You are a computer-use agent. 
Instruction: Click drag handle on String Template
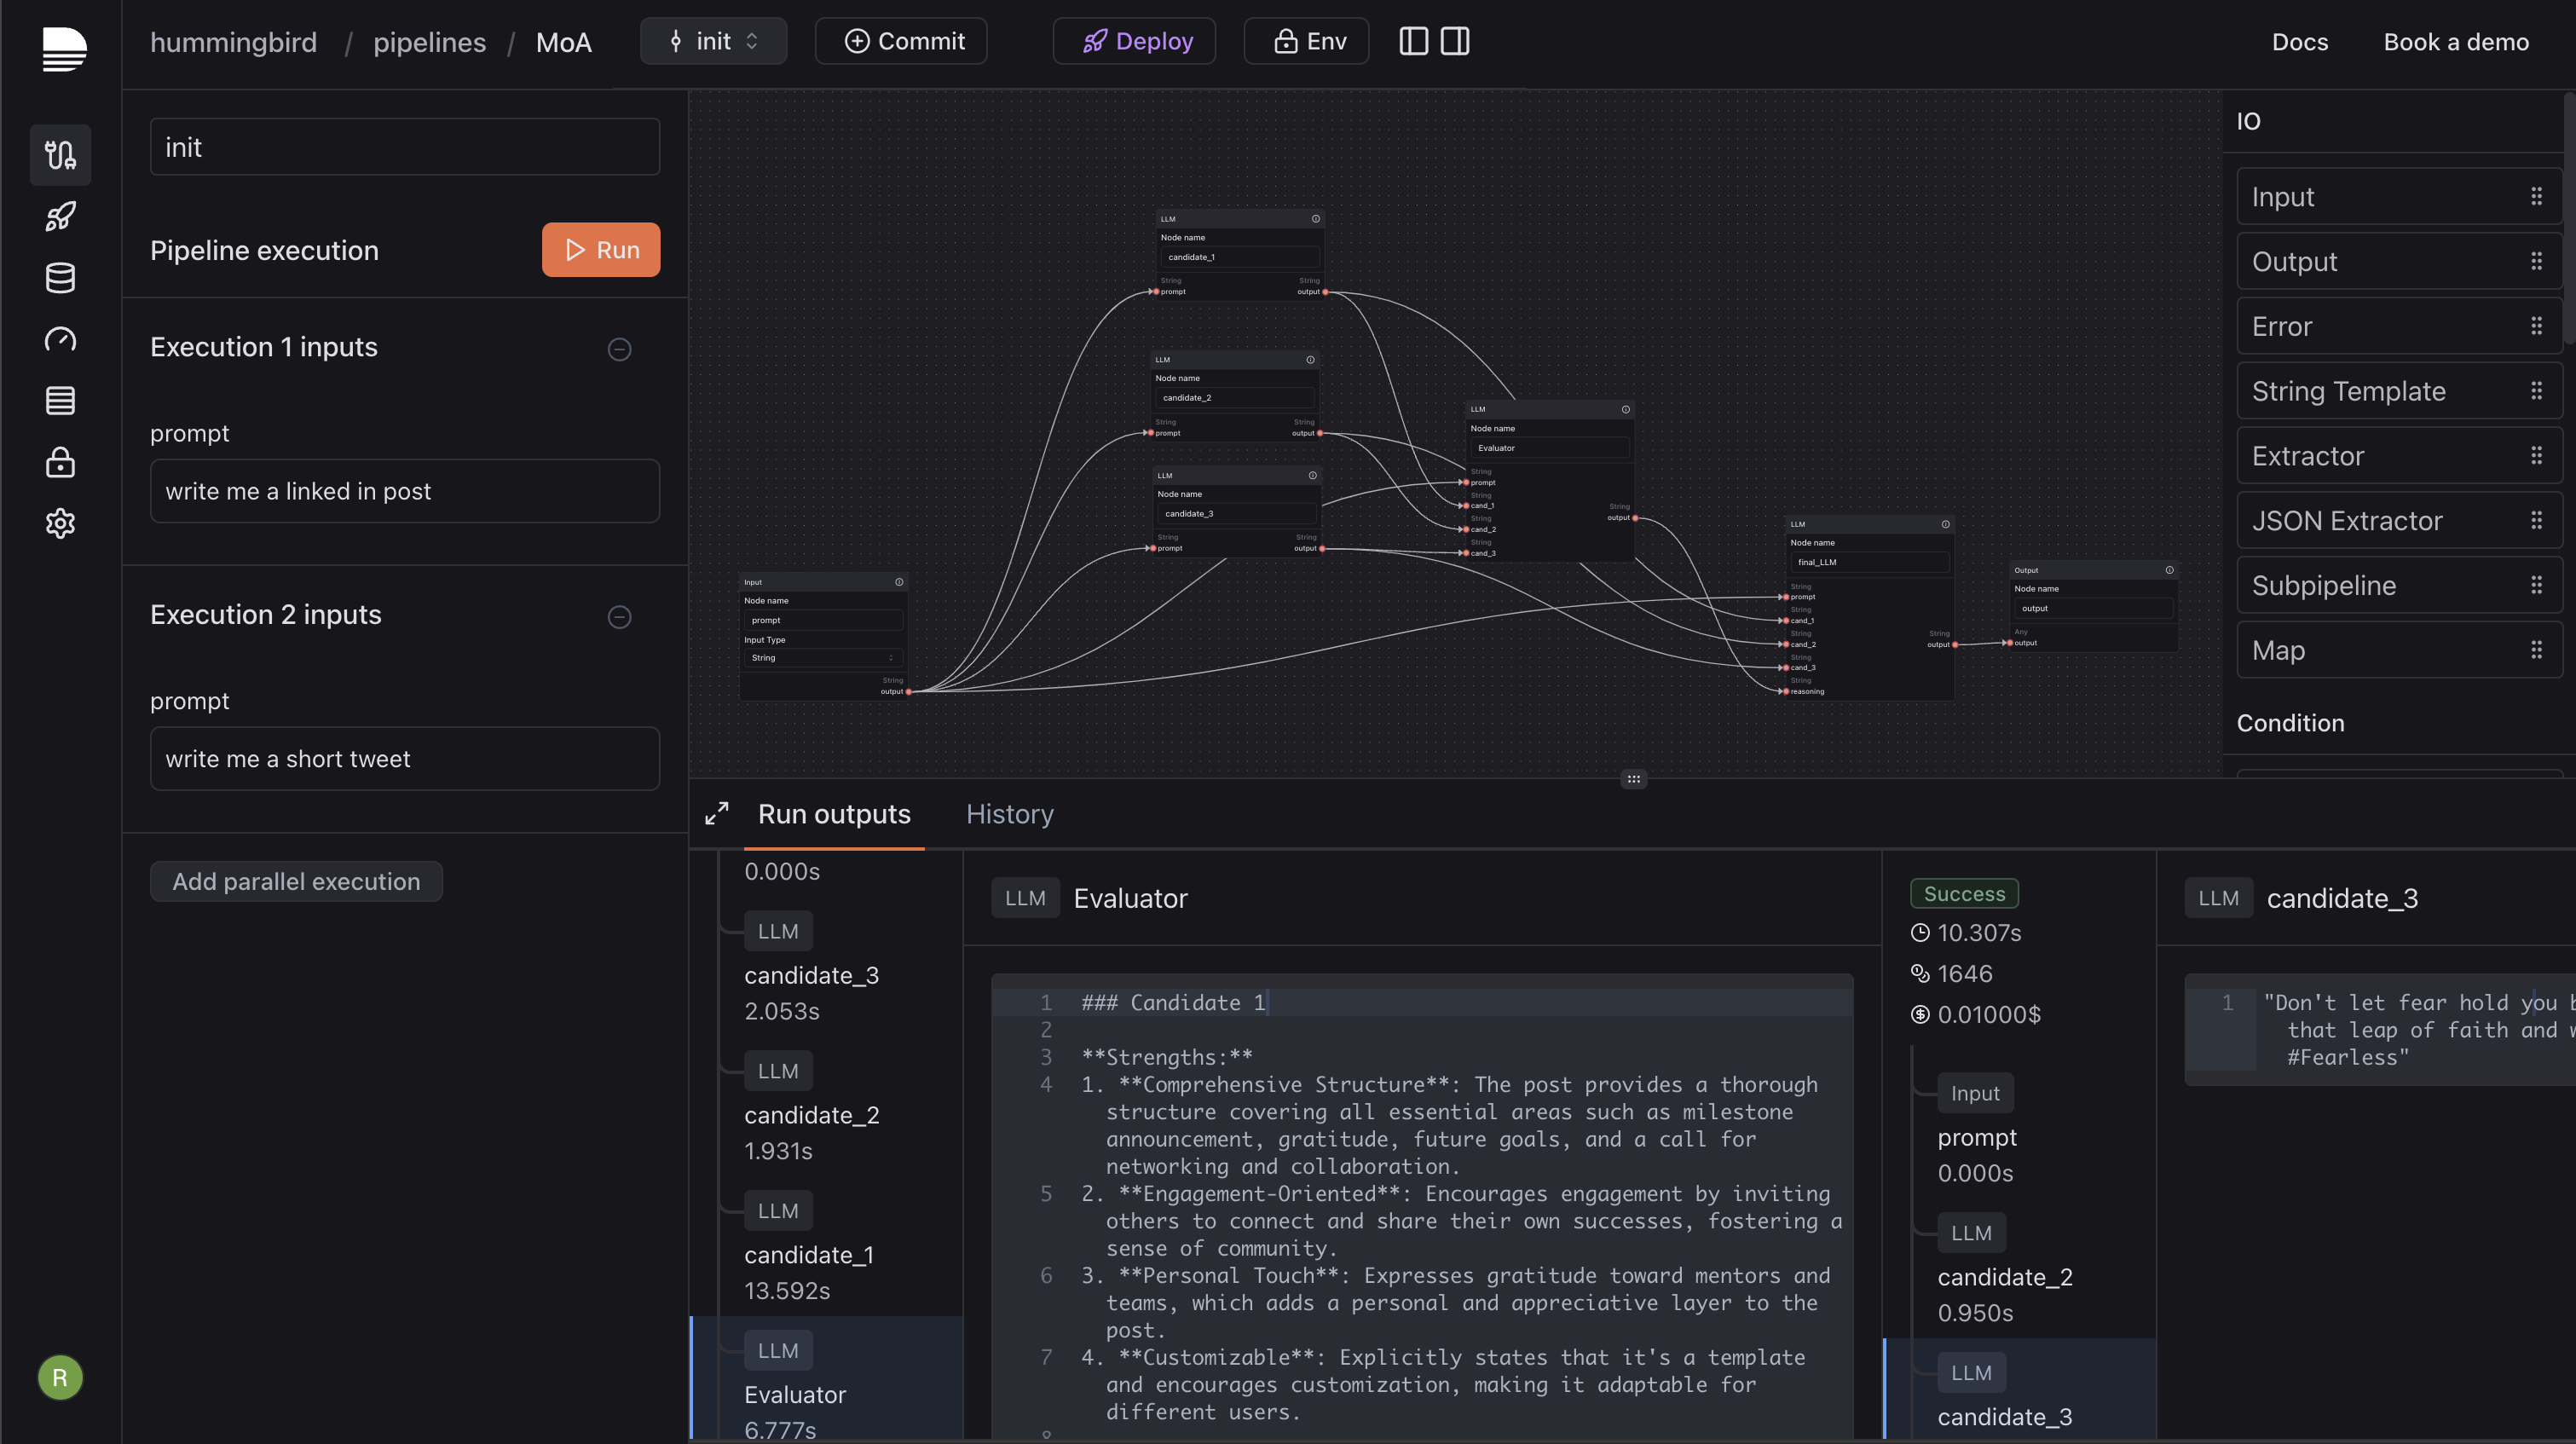(x=2536, y=391)
